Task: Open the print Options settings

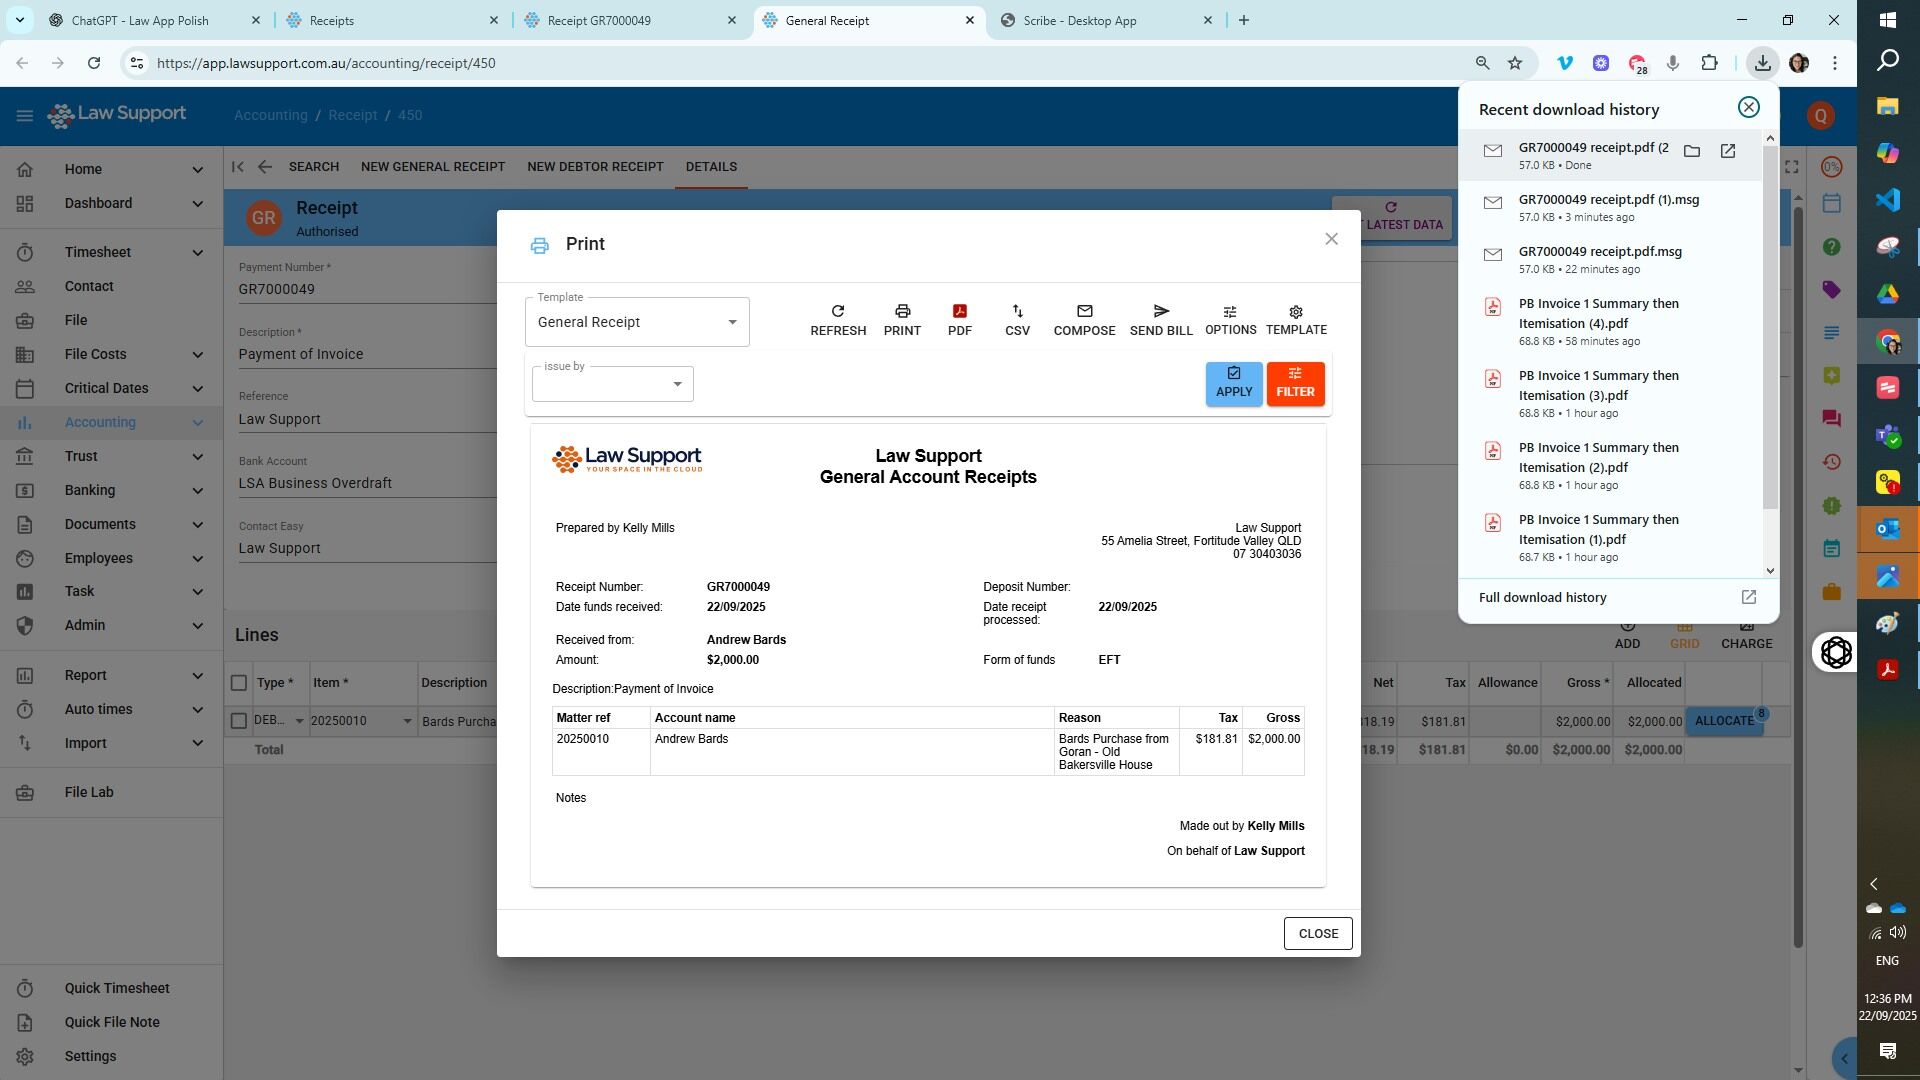Action: pos(1229,318)
